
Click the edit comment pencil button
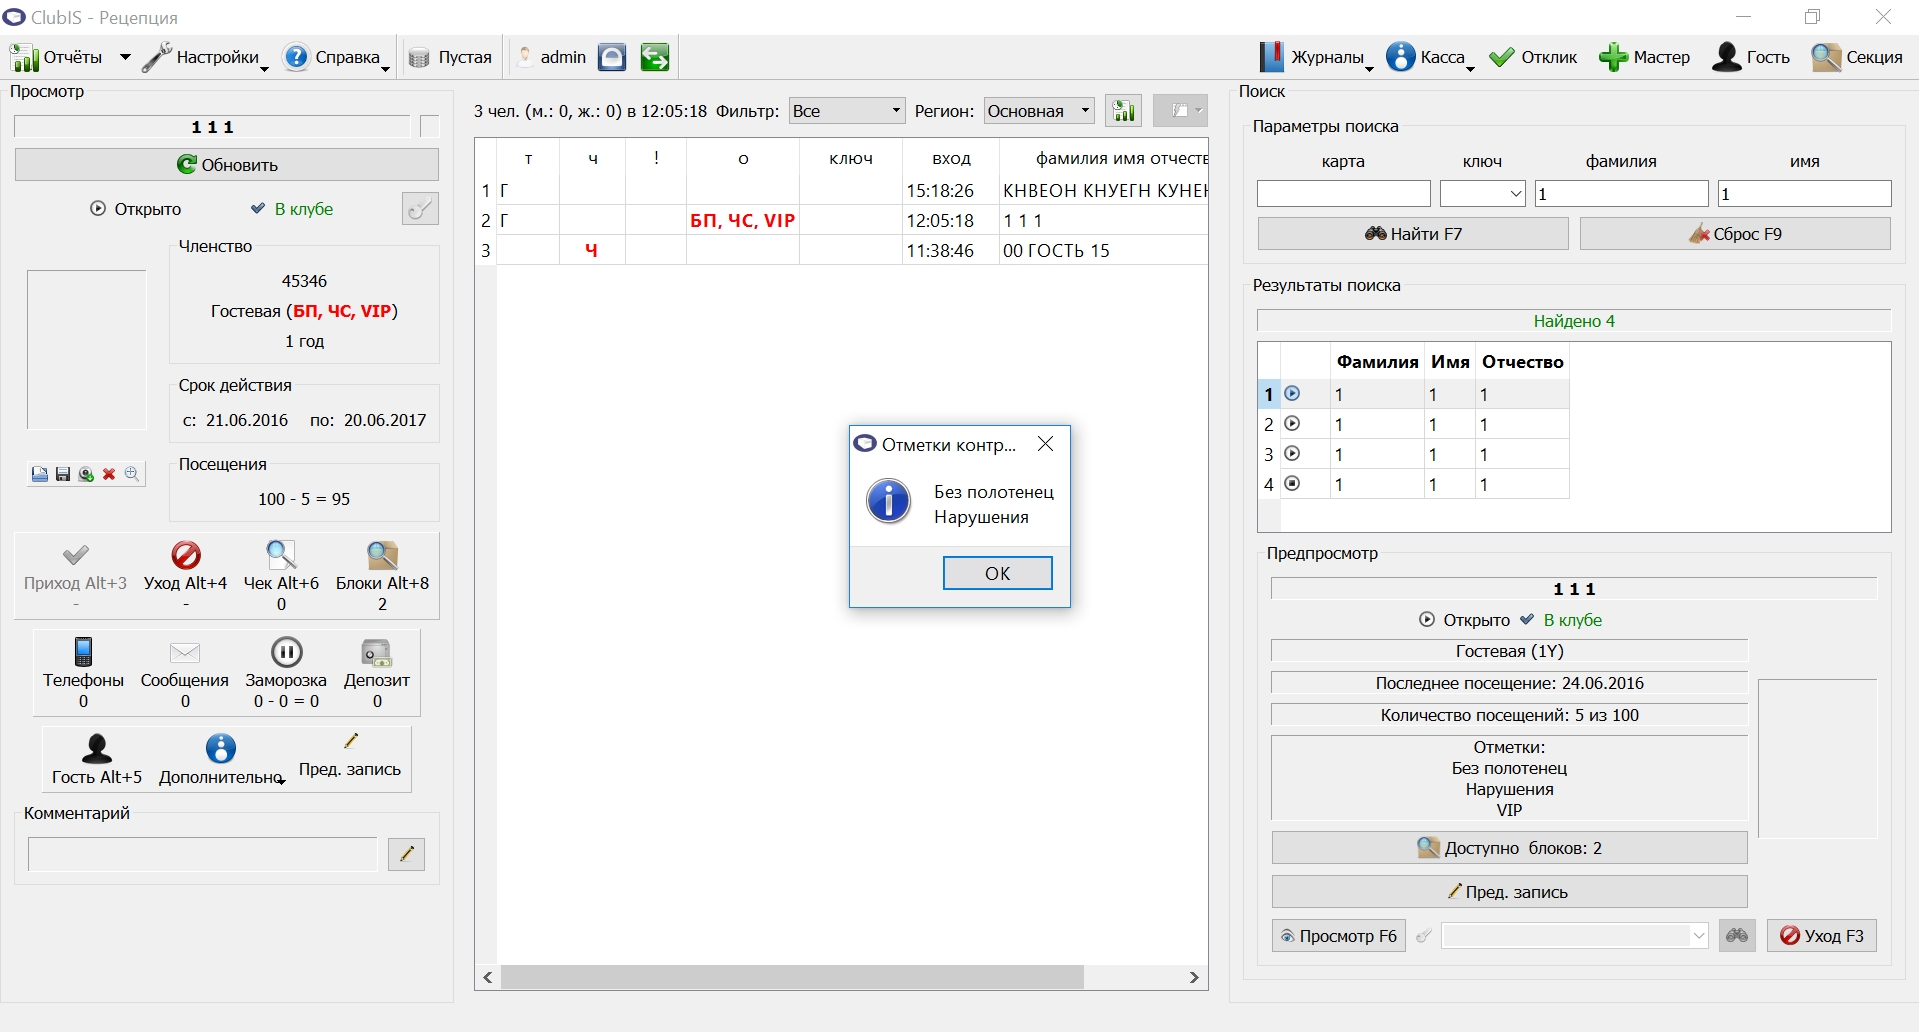tap(406, 854)
